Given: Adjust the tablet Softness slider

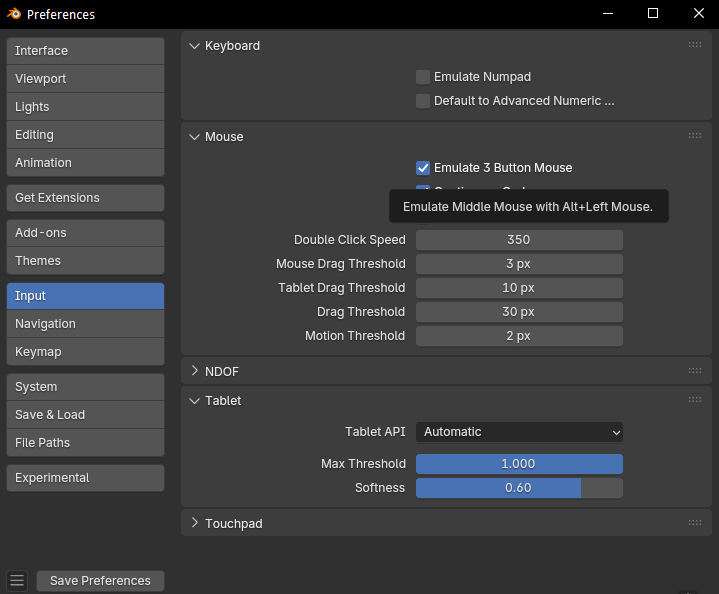Looking at the screenshot, I should point(519,488).
